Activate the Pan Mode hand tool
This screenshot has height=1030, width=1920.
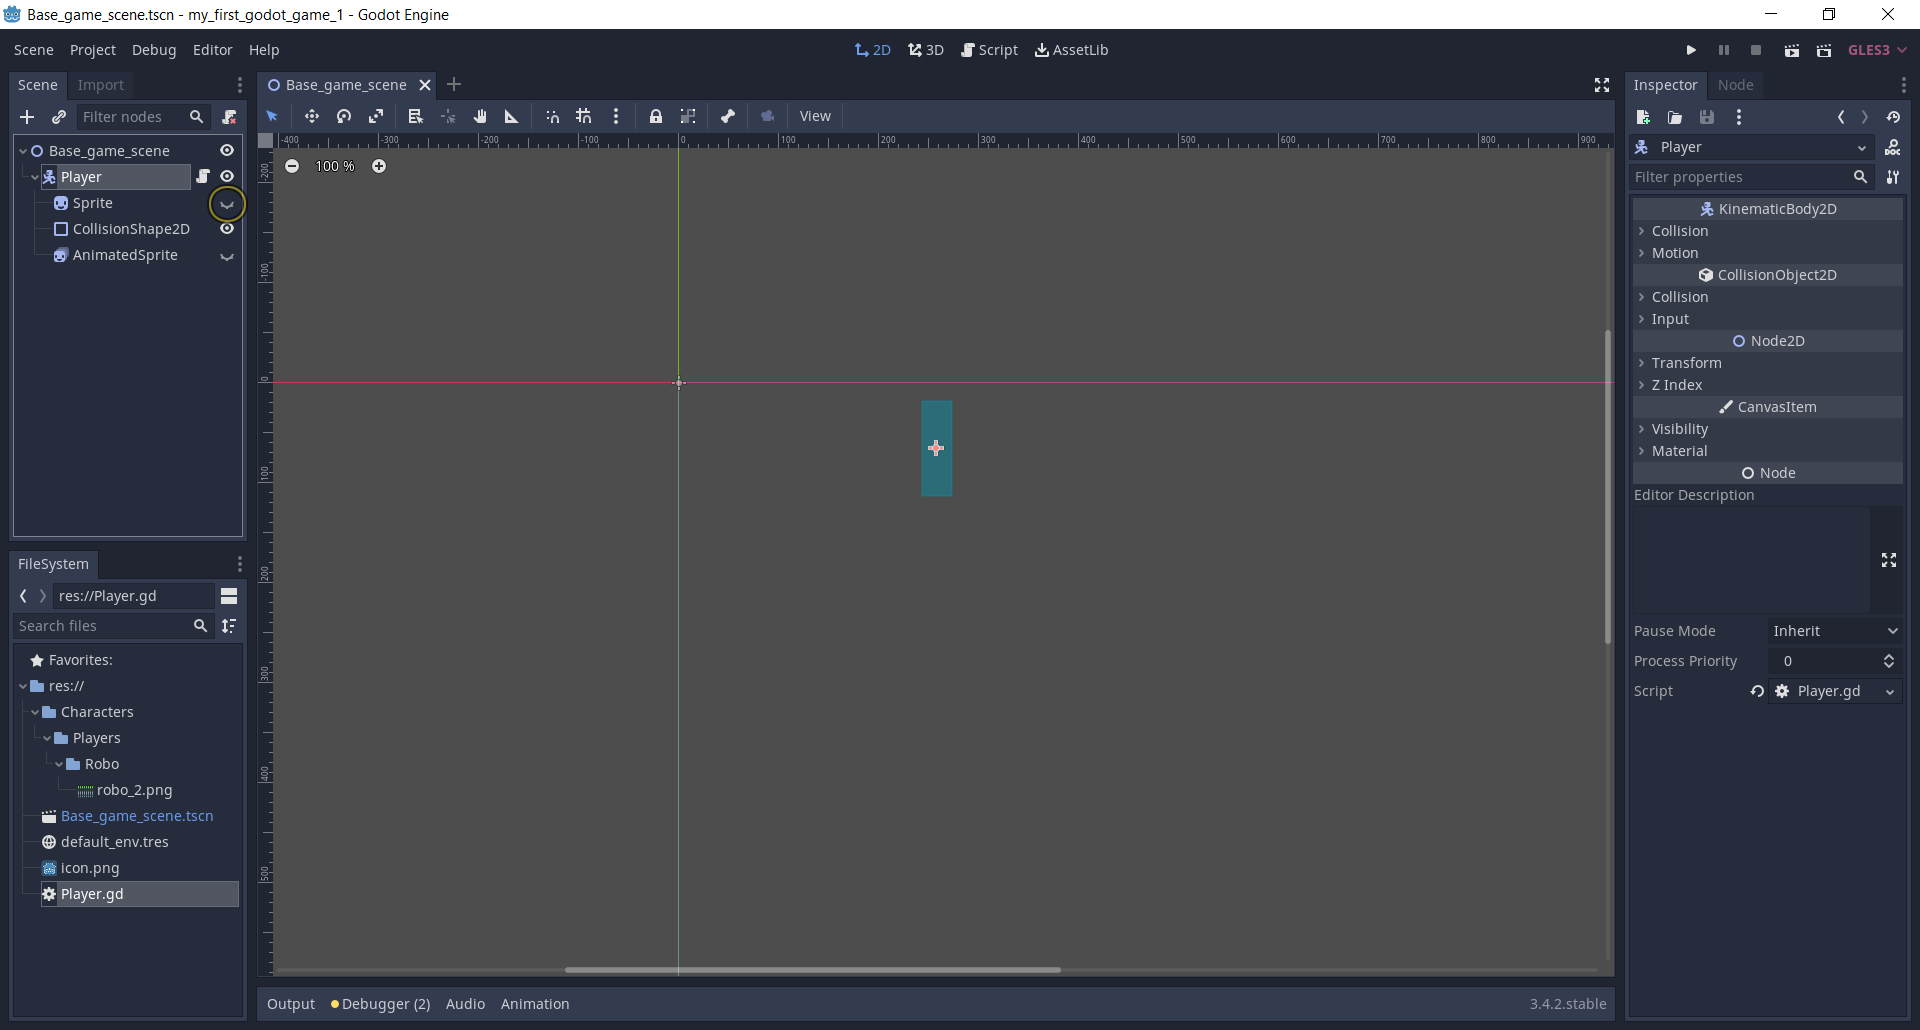click(480, 116)
